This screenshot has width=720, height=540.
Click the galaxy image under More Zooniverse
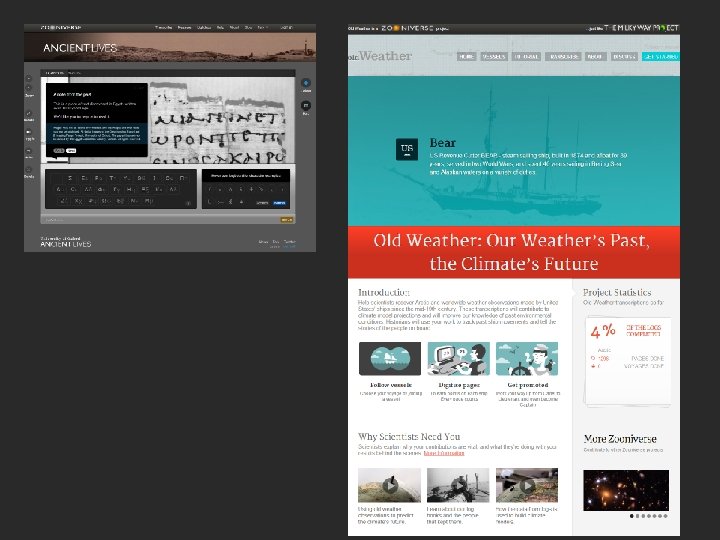[x=626, y=490]
